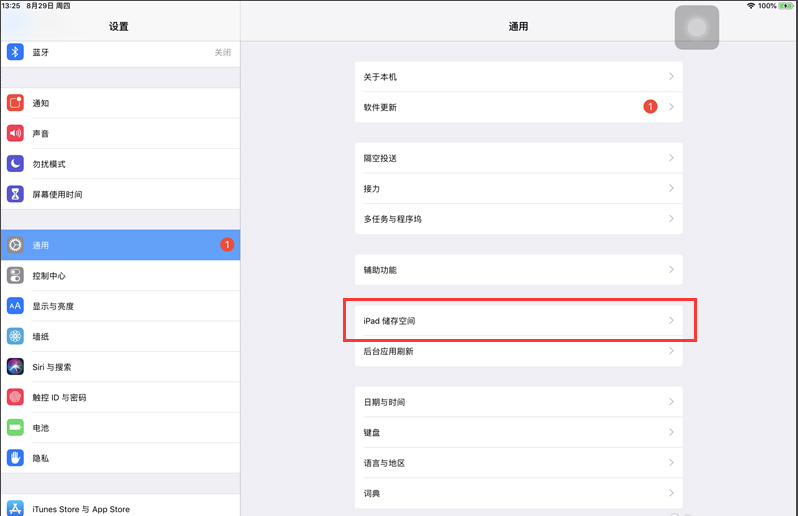The height and width of the screenshot is (516, 798).
Task: Tap the Bluetooth icon in sidebar
Action: tap(15, 52)
